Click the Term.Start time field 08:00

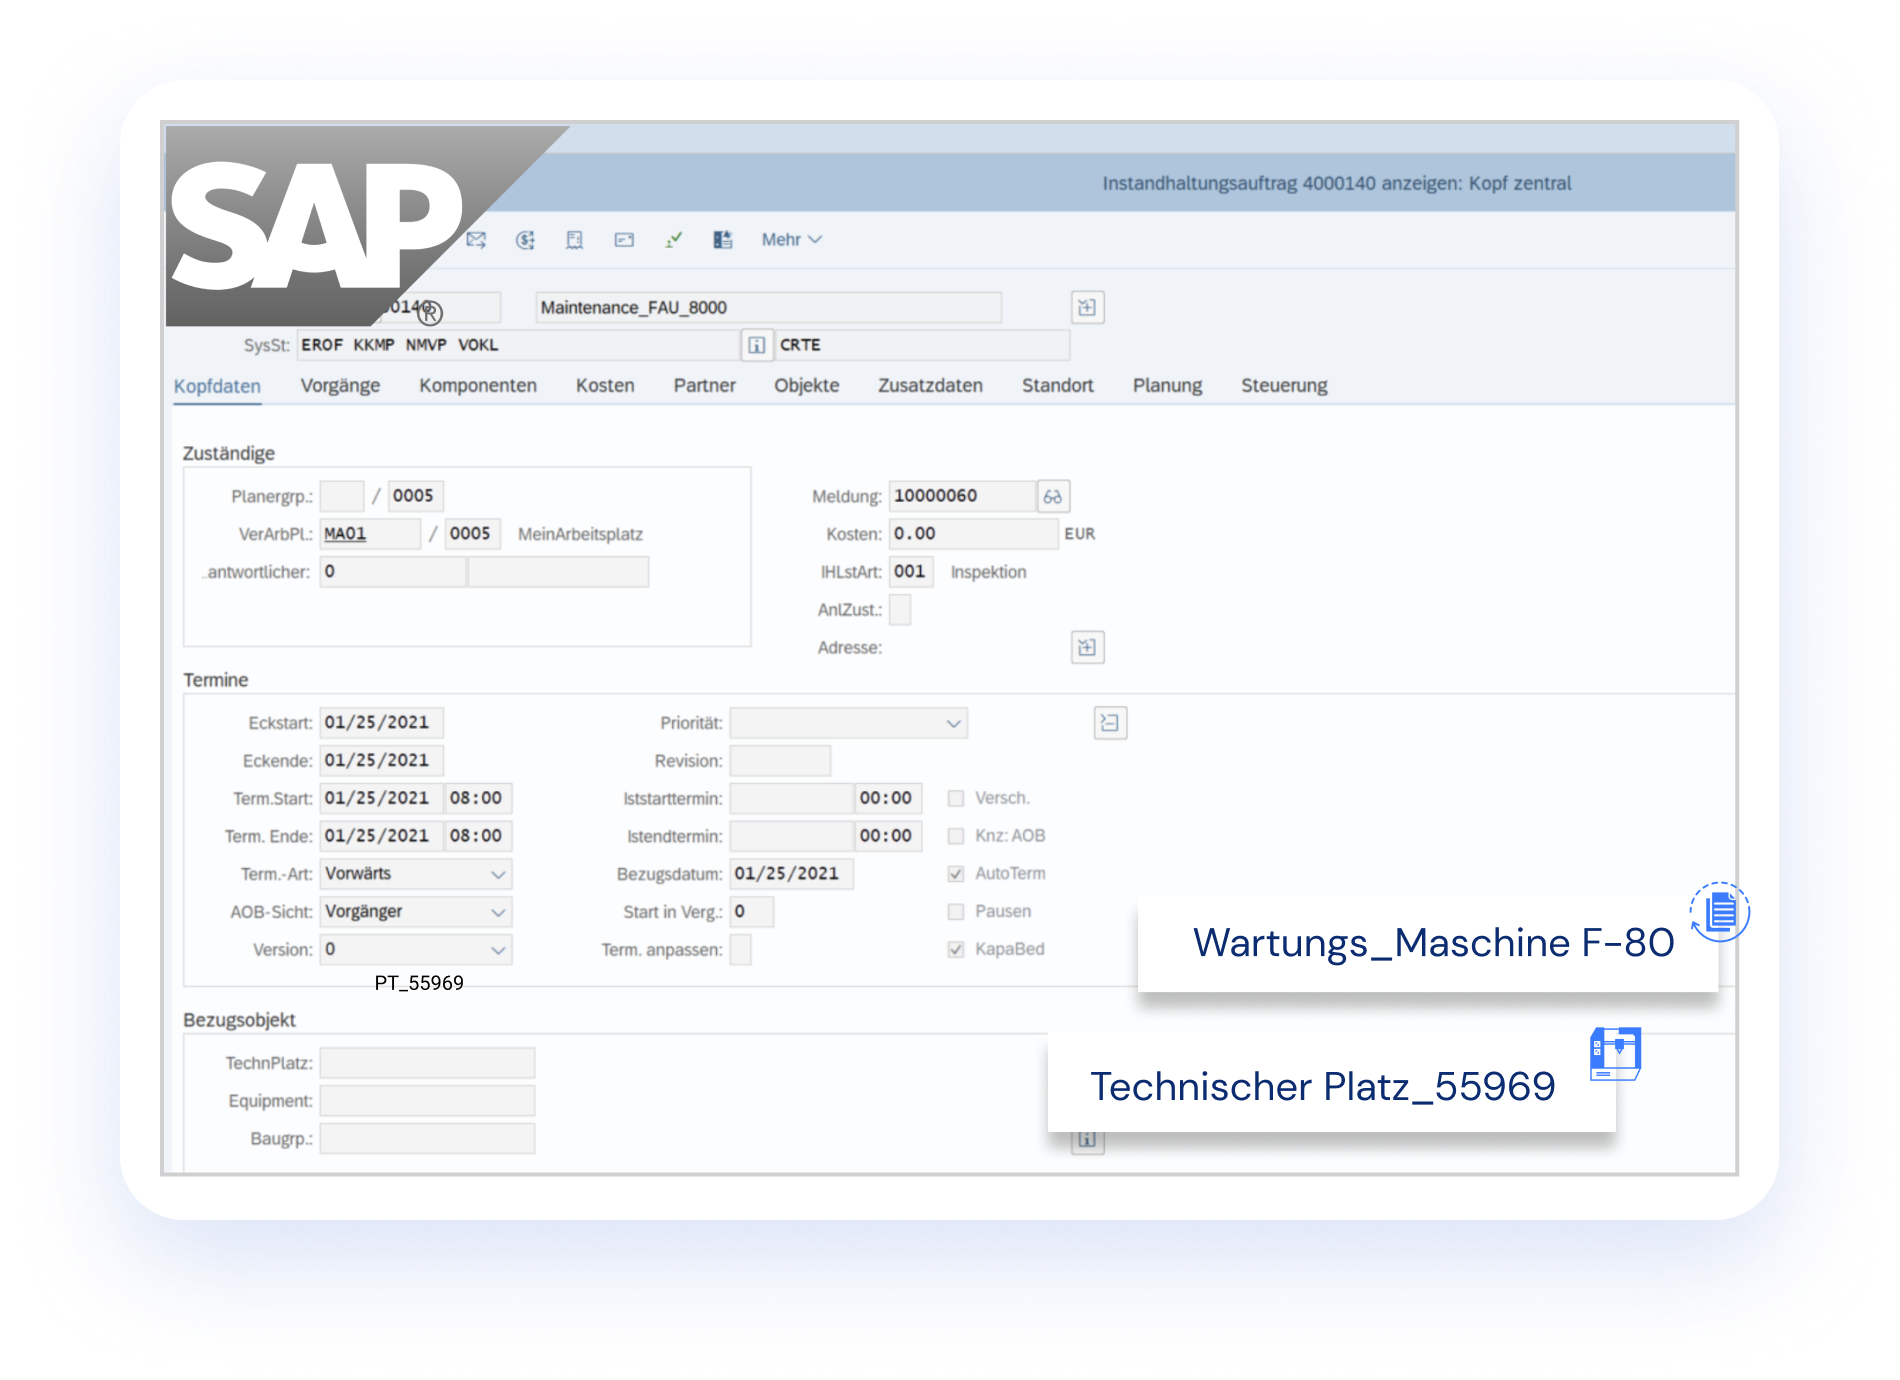[x=479, y=798]
